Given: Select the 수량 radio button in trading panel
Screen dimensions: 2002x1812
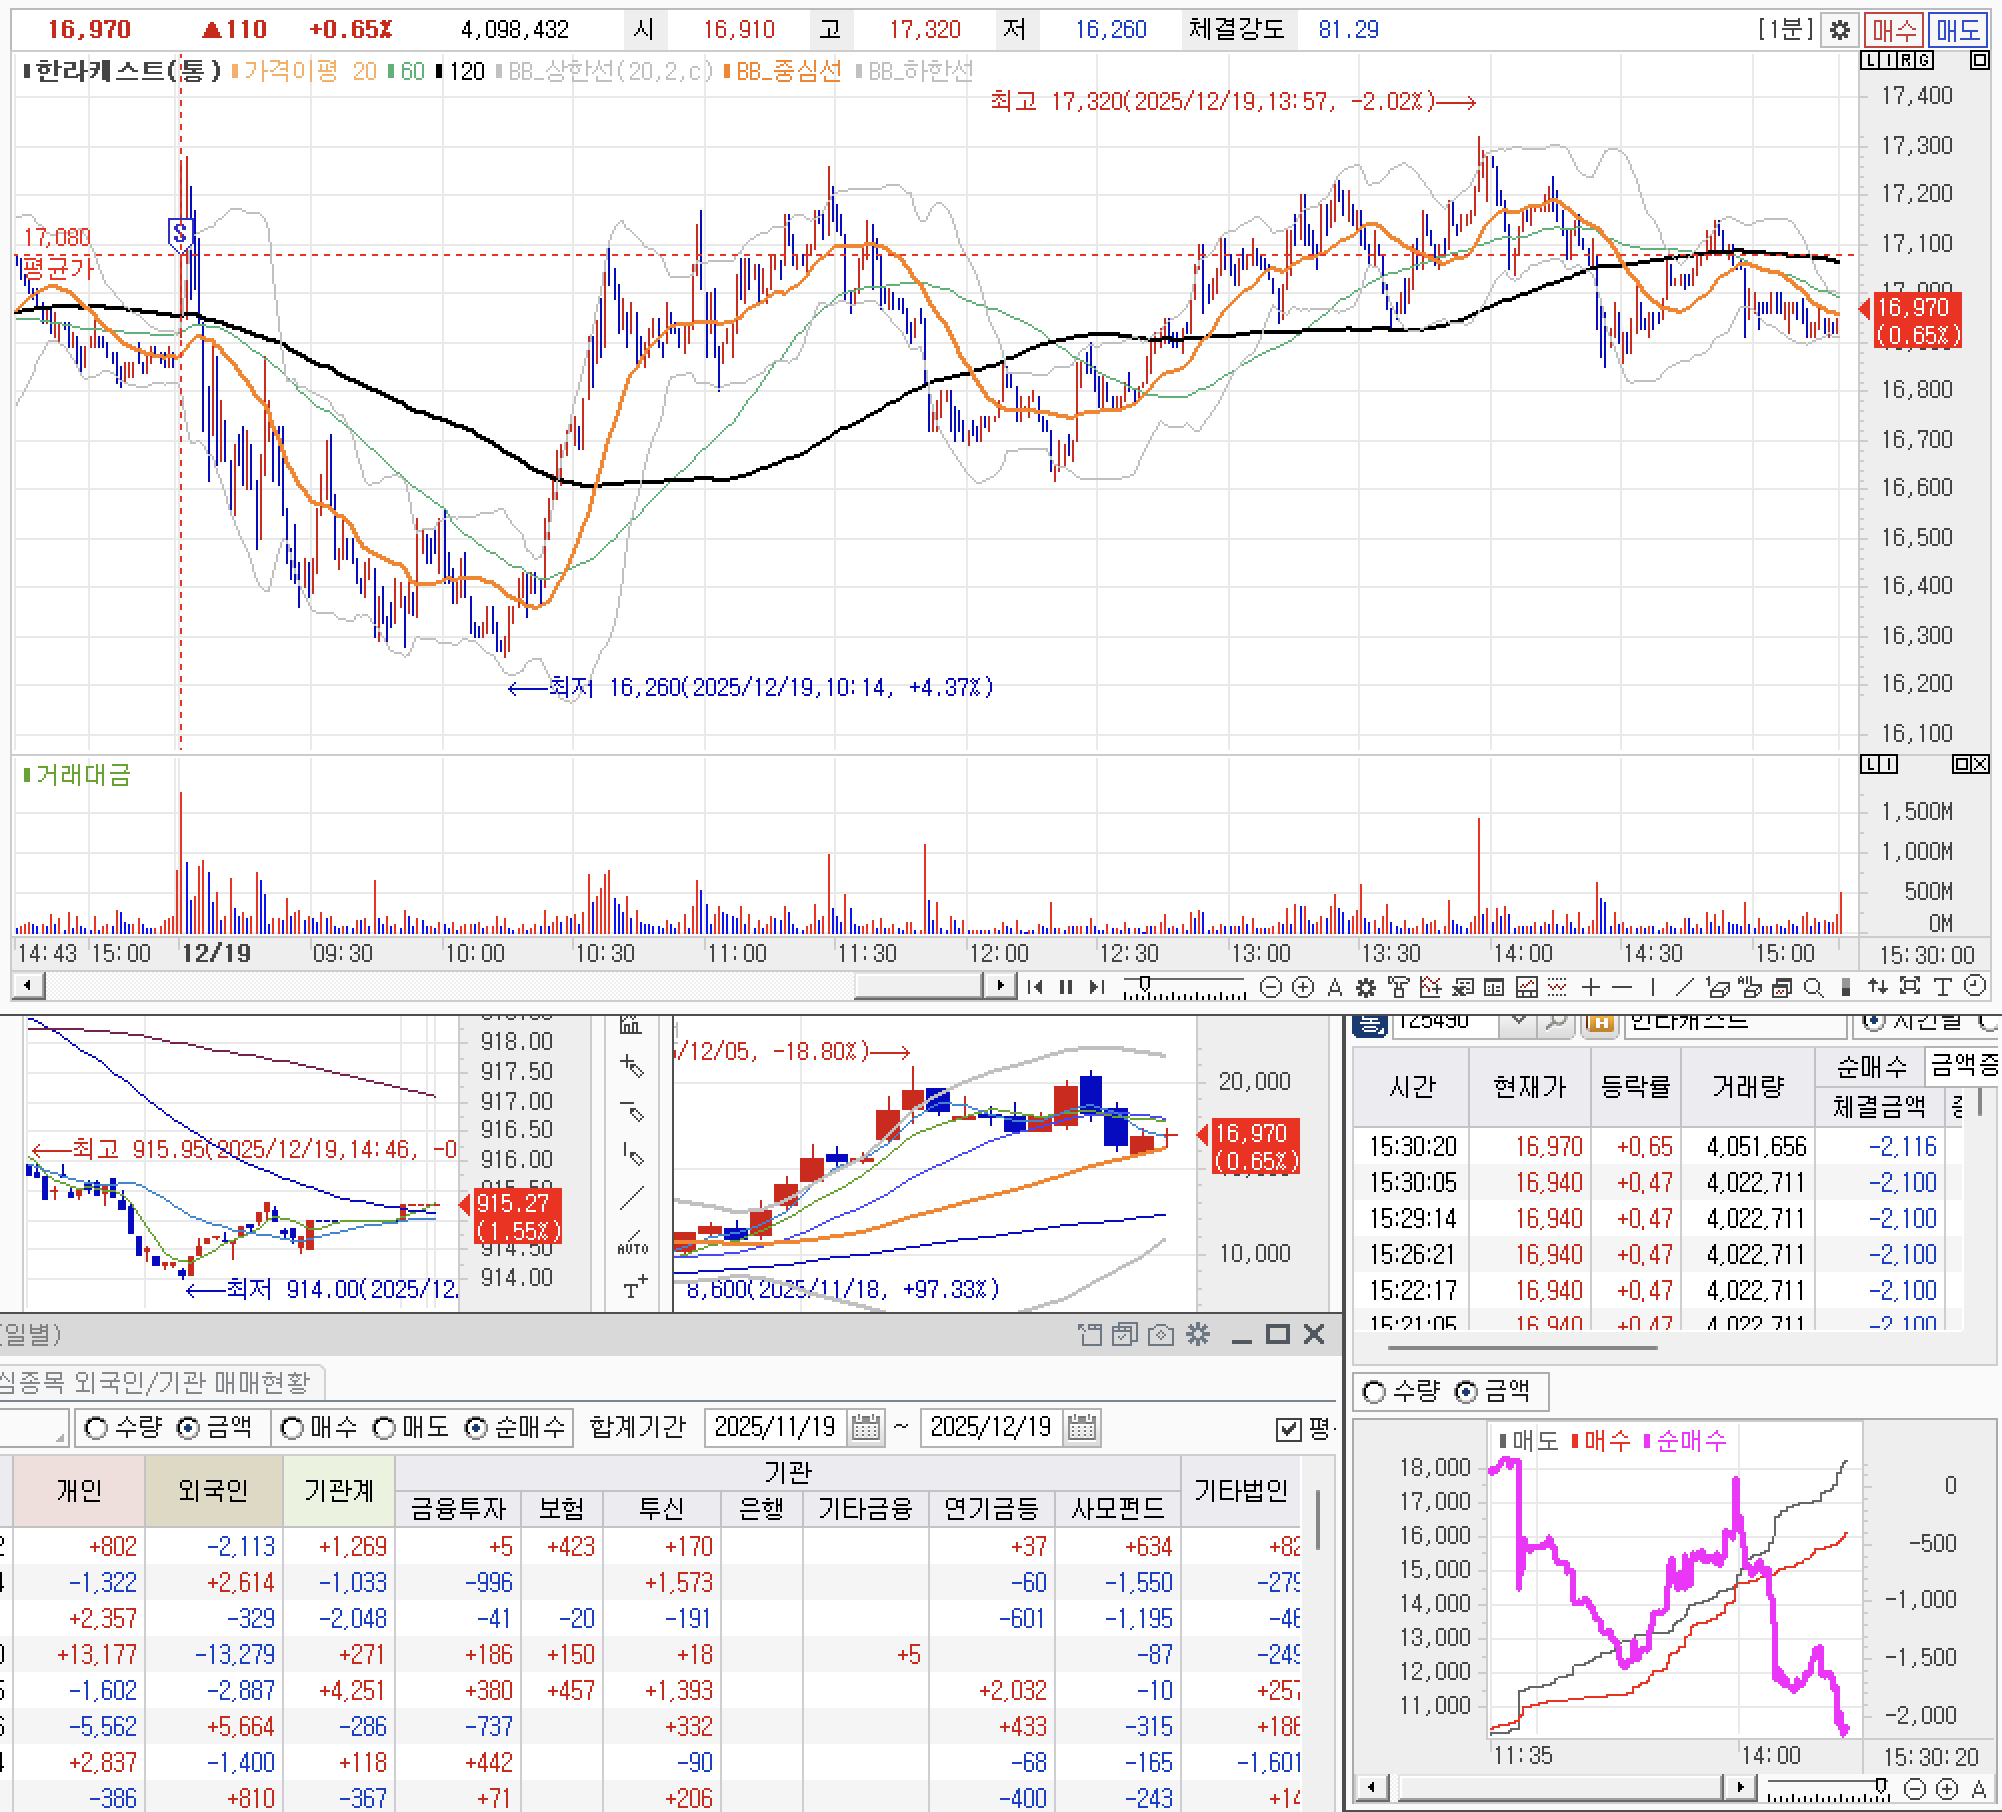Looking at the screenshot, I should 97,1428.
